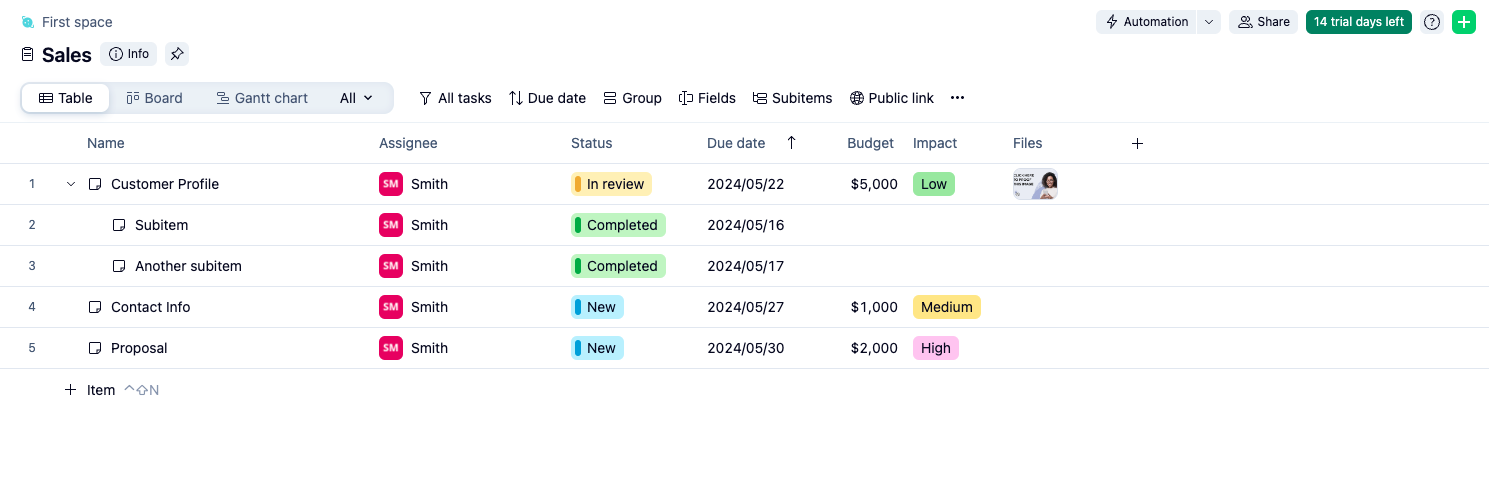Click the Contact Info item icon
Image resolution: width=1489 pixels, height=496 pixels.
95,307
